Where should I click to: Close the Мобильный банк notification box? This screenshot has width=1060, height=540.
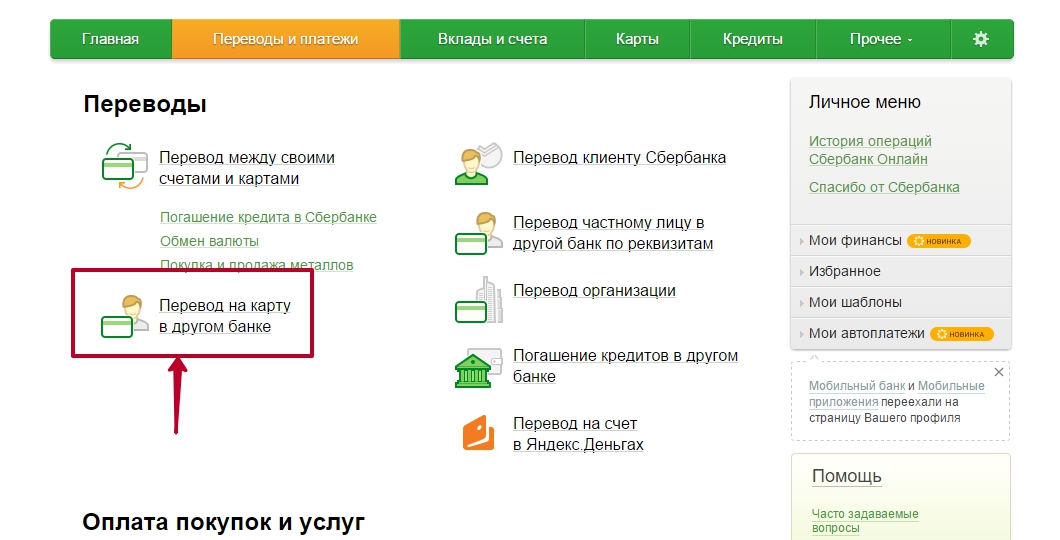point(998,372)
